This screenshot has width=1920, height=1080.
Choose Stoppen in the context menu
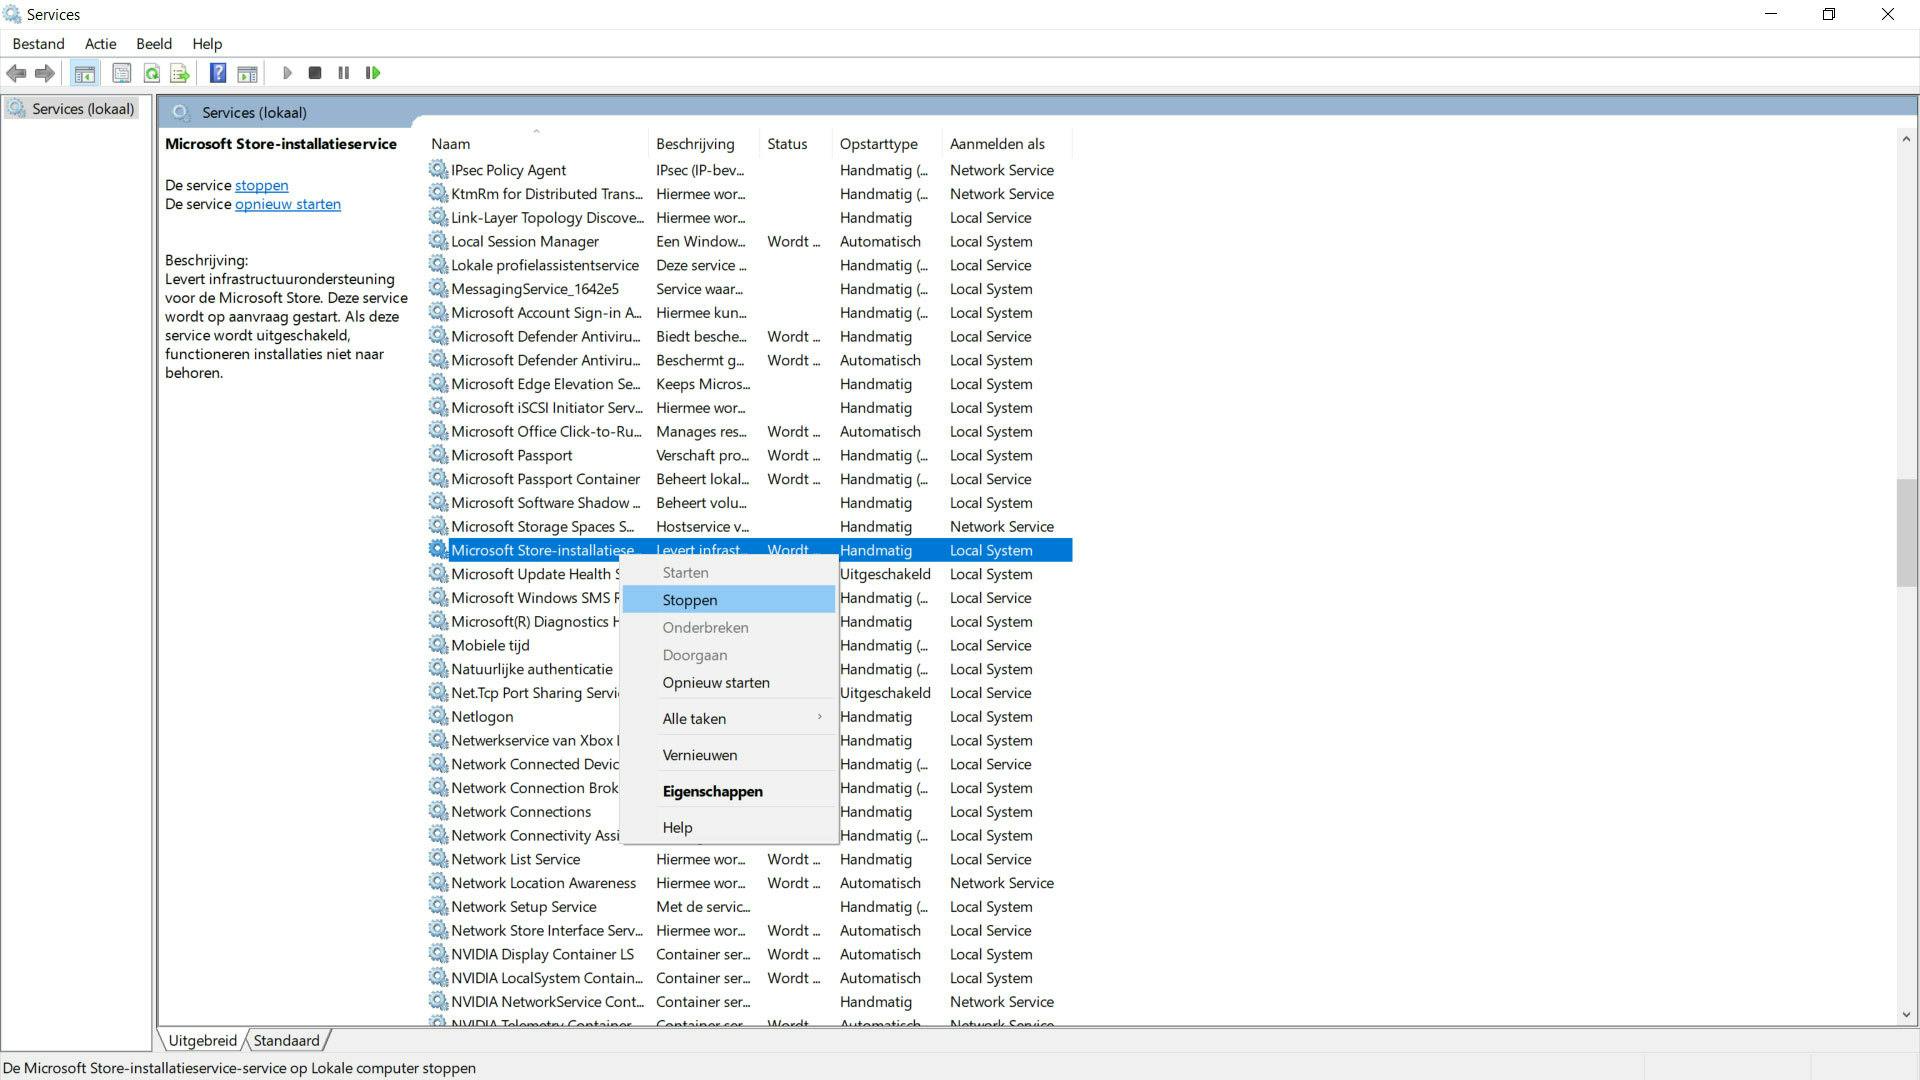tap(690, 600)
